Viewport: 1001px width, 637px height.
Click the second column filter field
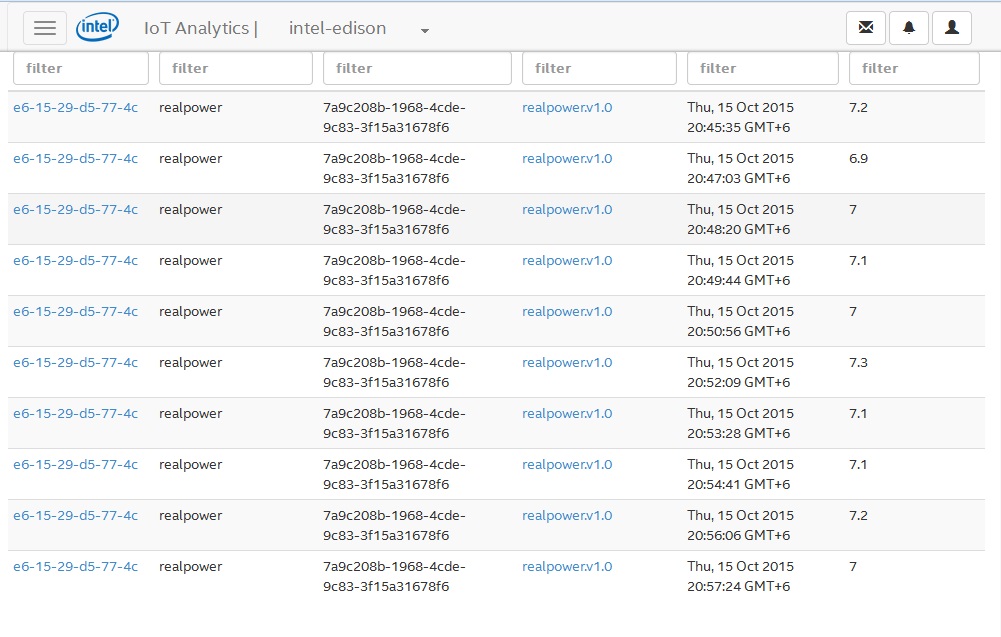(235, 69)
